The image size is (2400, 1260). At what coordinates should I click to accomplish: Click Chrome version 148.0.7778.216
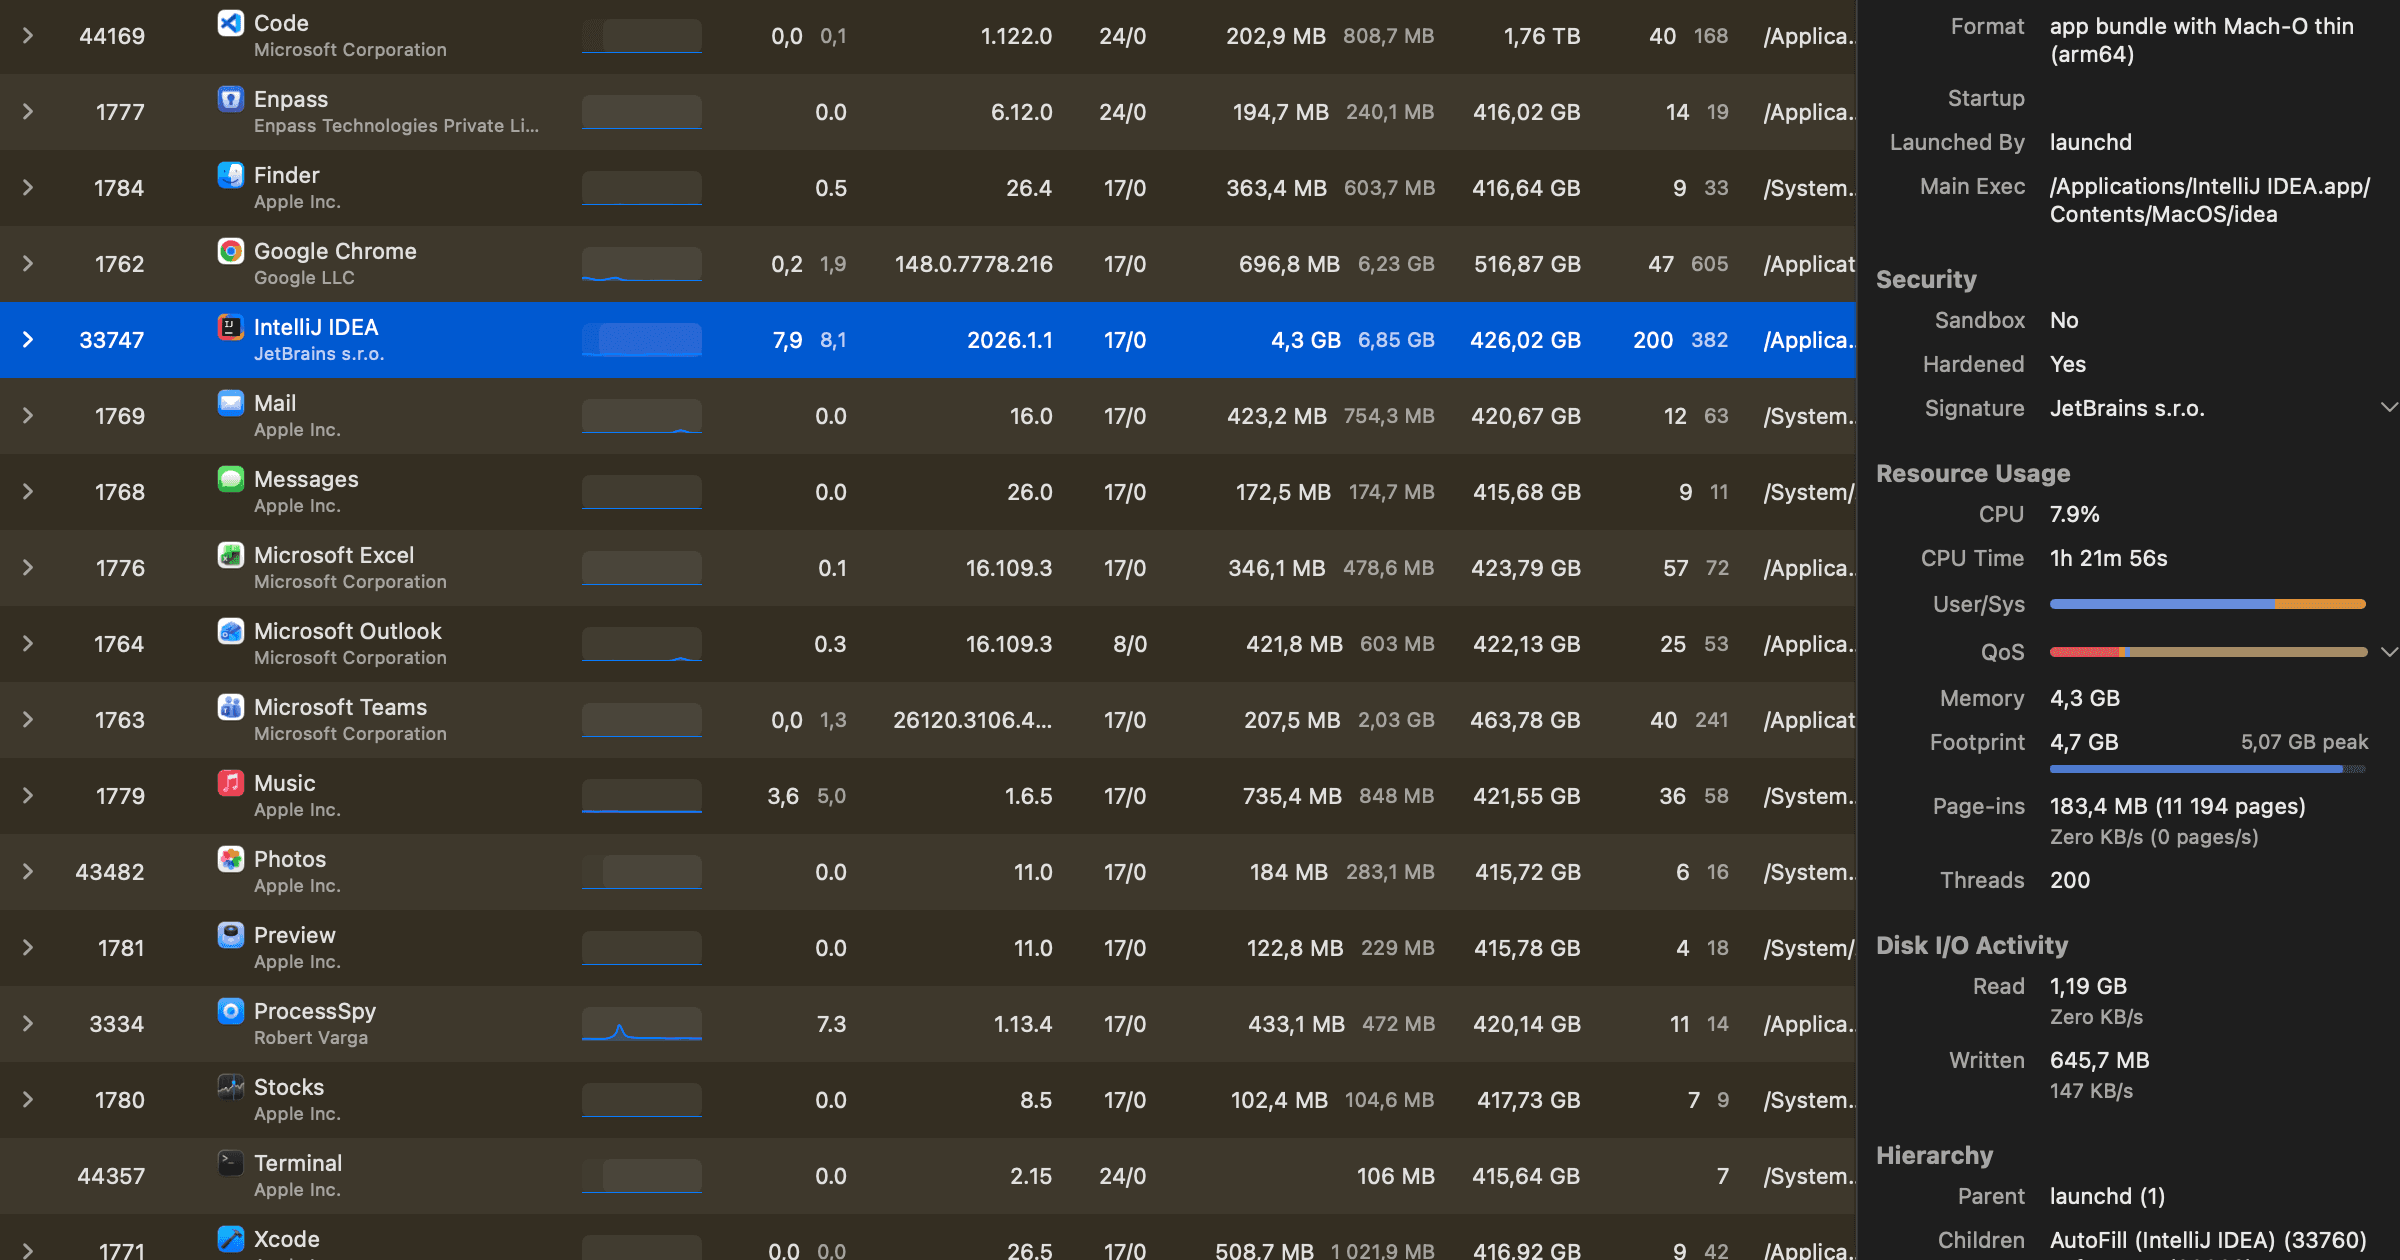973,264
